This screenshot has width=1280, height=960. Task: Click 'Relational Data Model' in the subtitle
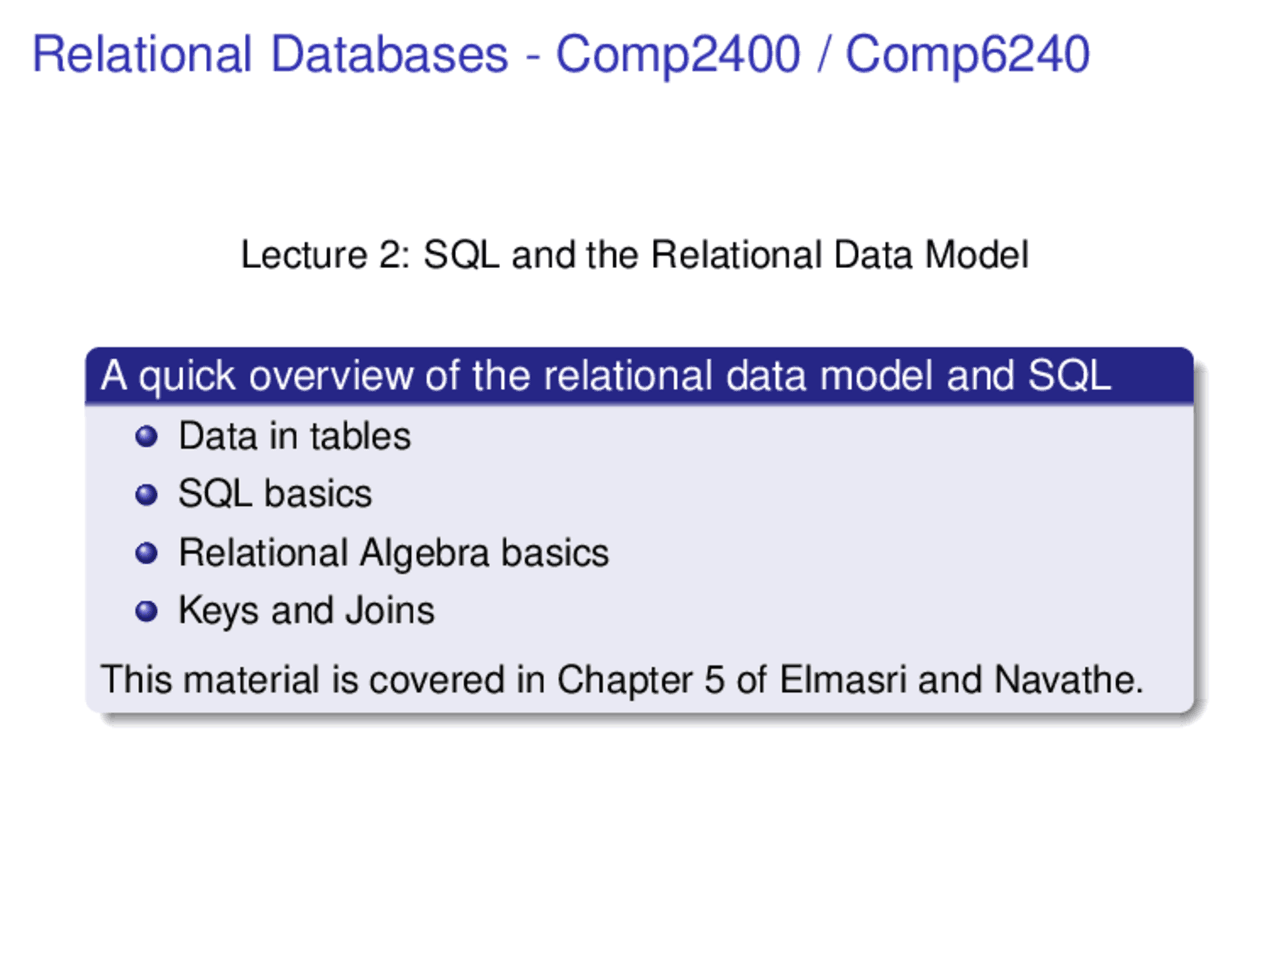[x=840, y=255]
